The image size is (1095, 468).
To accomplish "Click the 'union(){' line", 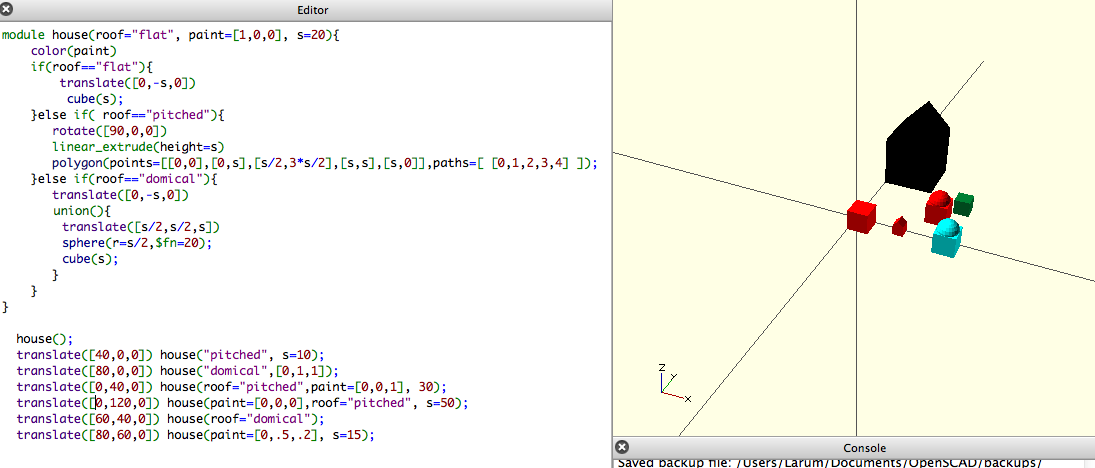I will coord(82,211).
